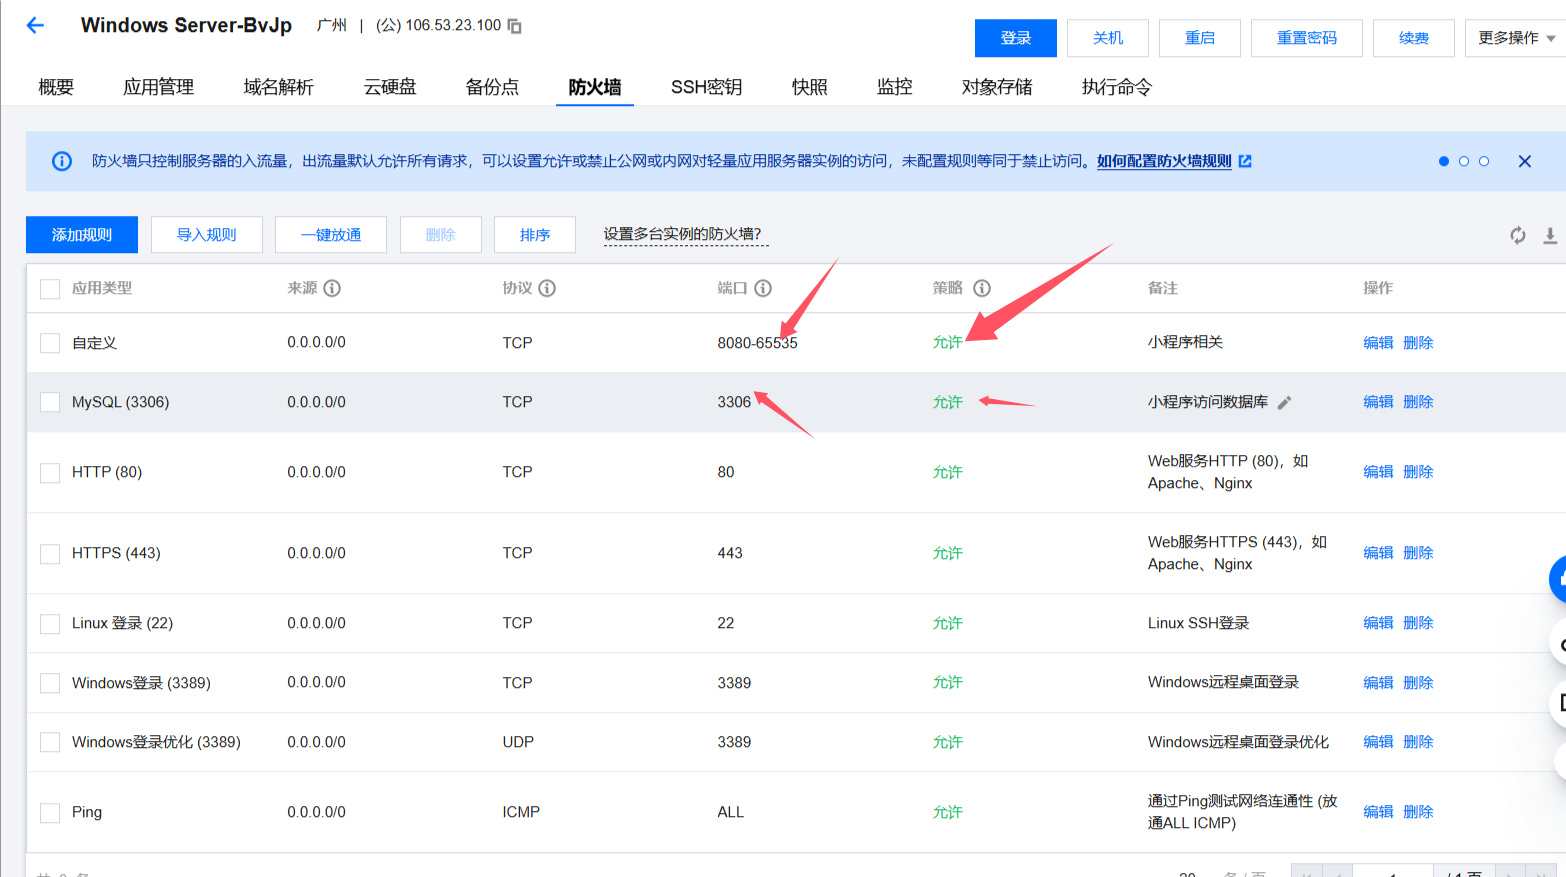The height and width of the screenshot is (877, 1566).
Task: Check the 自定义 rule checkbox
Action: 50,343
